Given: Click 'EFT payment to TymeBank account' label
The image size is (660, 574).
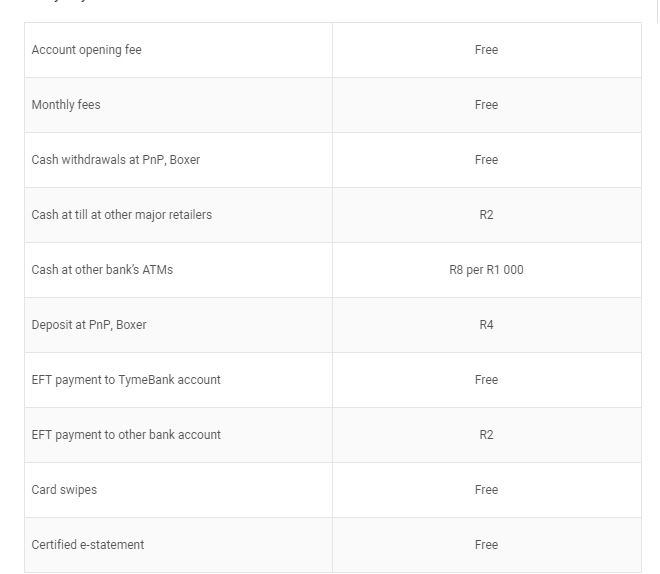Looking at the screenshot, I should 126,380.
